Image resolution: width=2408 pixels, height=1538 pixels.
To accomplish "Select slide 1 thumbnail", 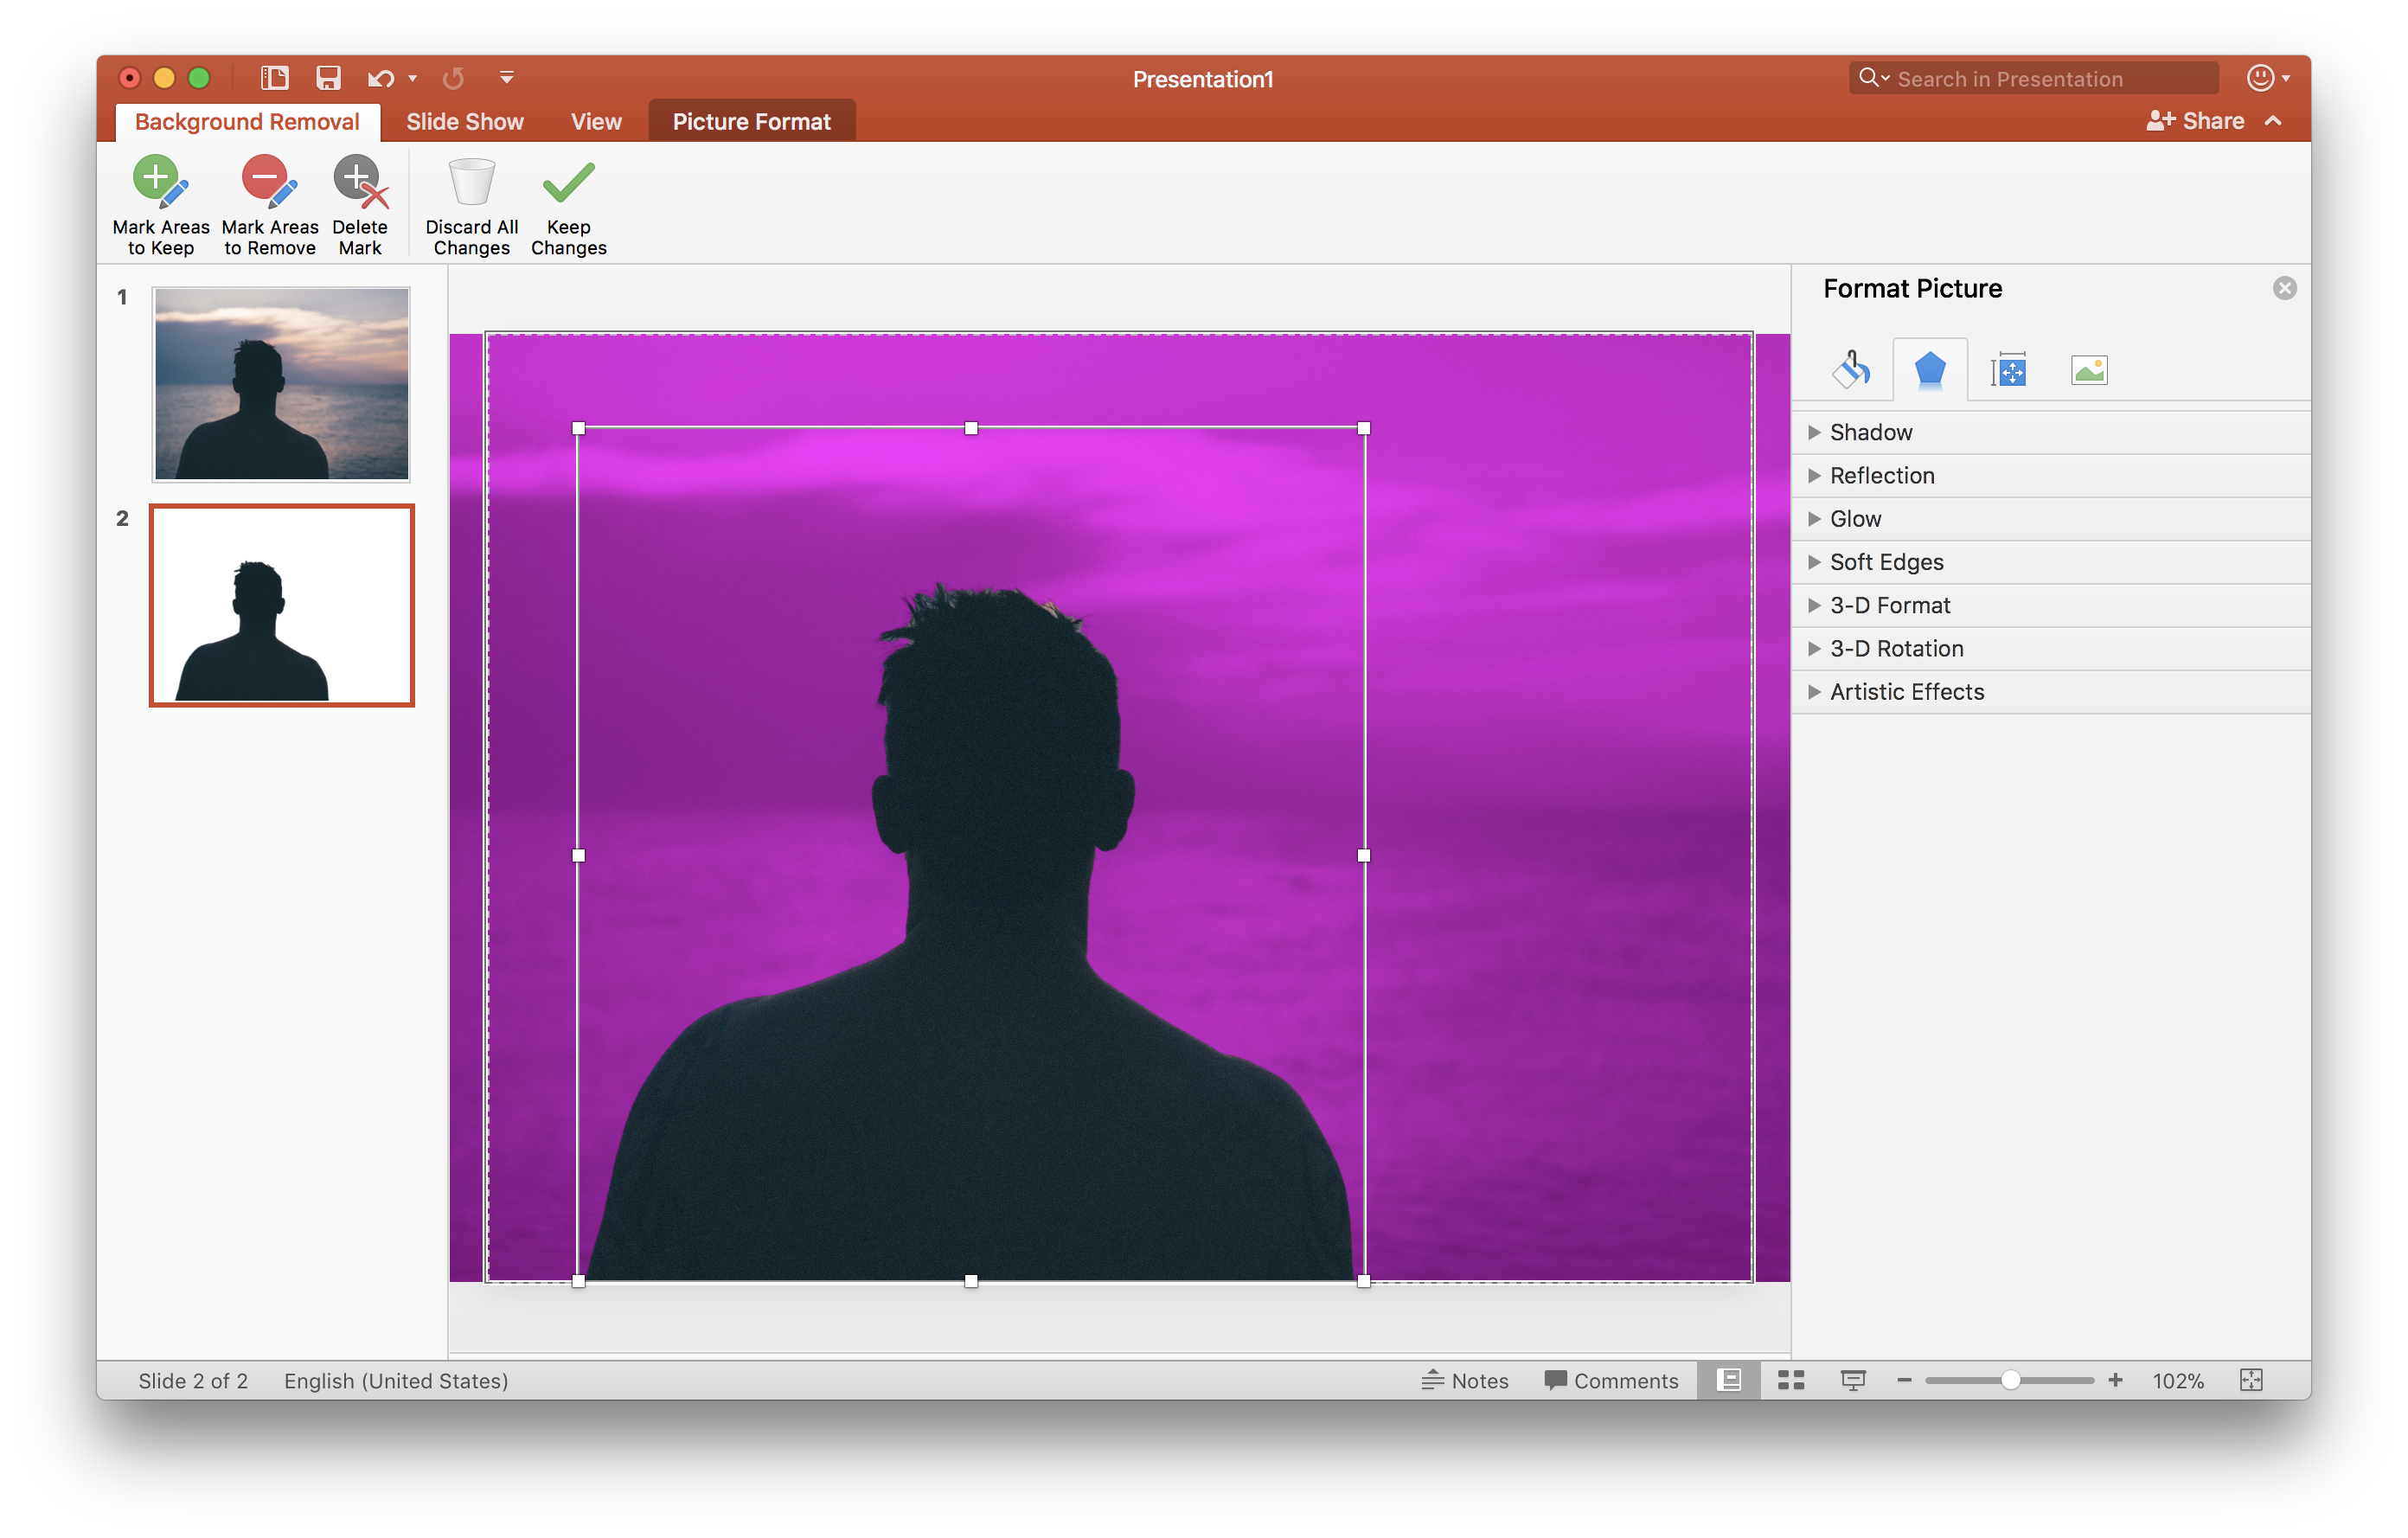I will 280,384.
